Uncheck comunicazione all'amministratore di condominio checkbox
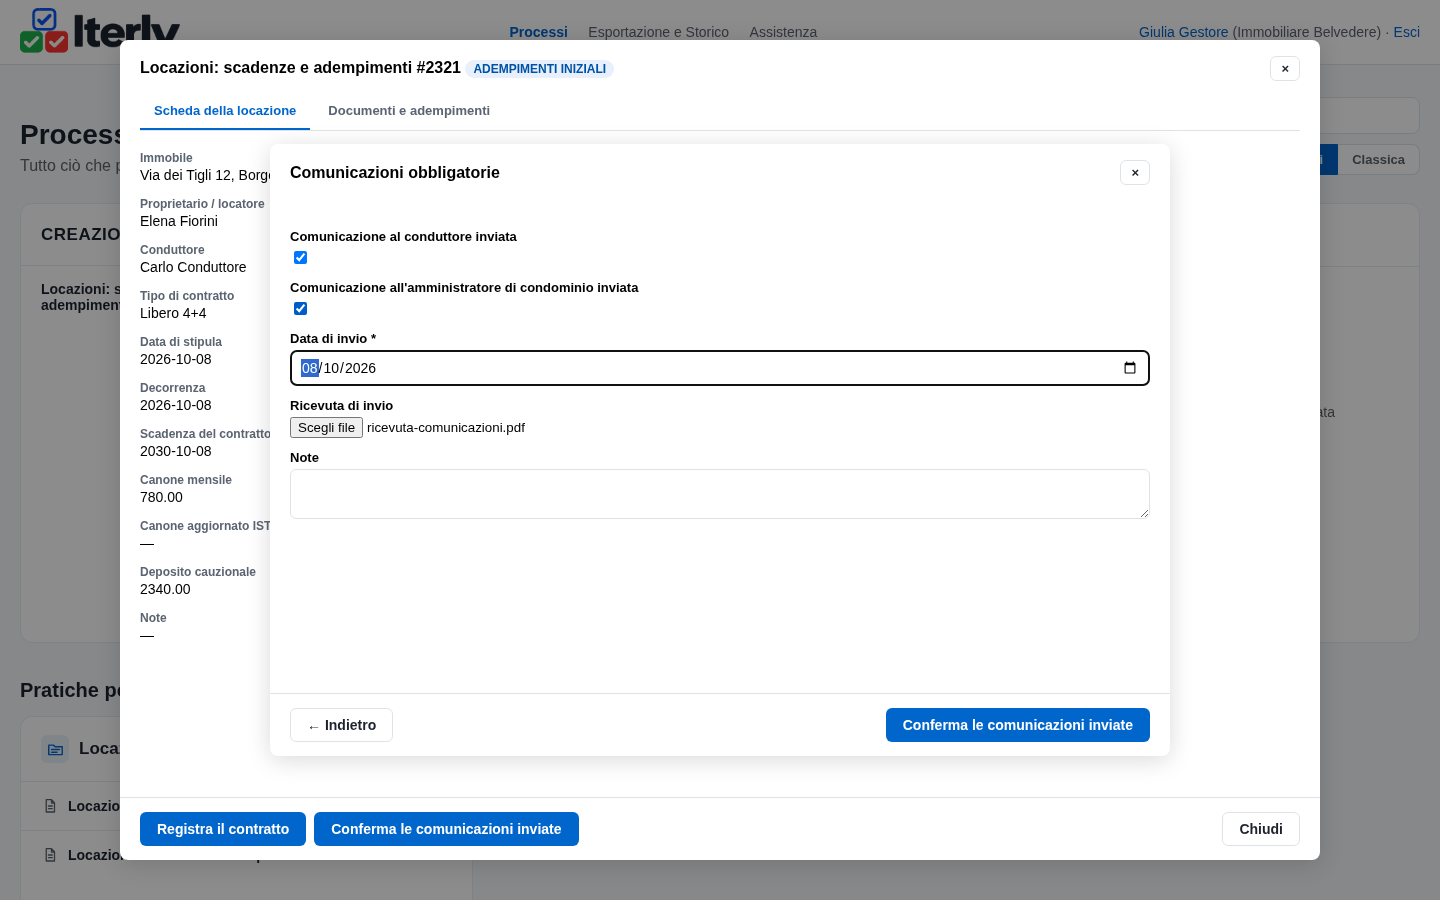This screenshot has height=900, width=1440. pos(300,309)
